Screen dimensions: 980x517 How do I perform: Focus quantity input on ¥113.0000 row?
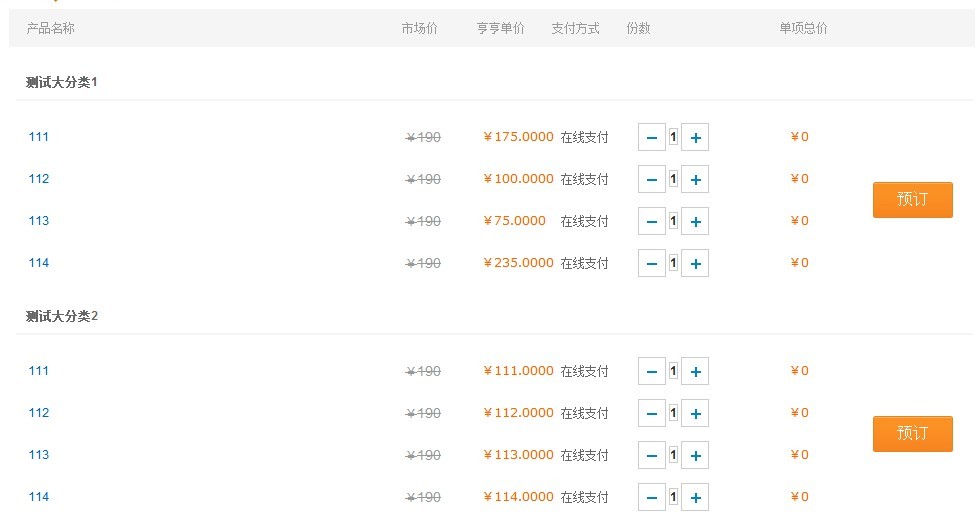point(674,455)
